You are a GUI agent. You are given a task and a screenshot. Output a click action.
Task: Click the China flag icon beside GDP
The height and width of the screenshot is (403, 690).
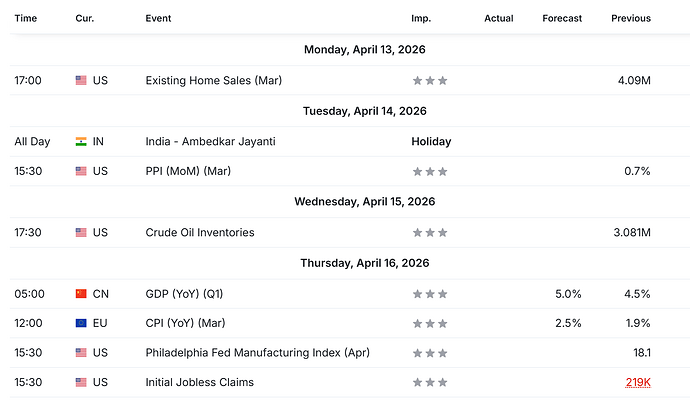[x=81, y=294]
